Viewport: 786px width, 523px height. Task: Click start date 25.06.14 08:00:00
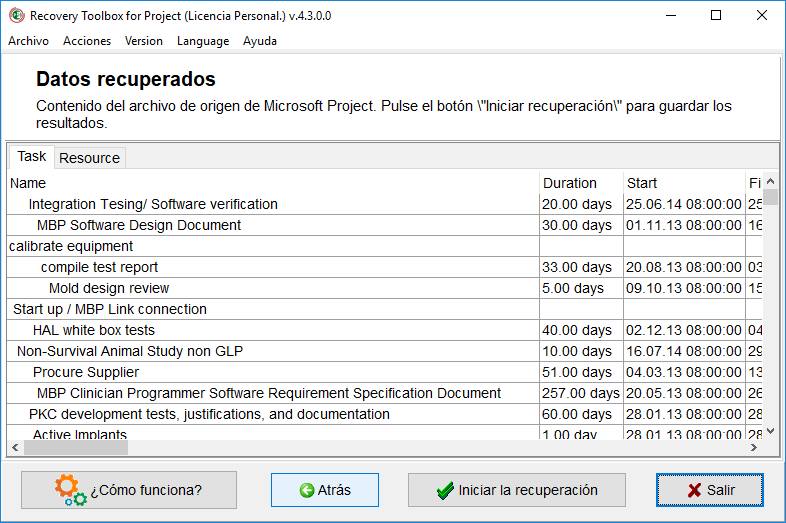pos(684,204)
